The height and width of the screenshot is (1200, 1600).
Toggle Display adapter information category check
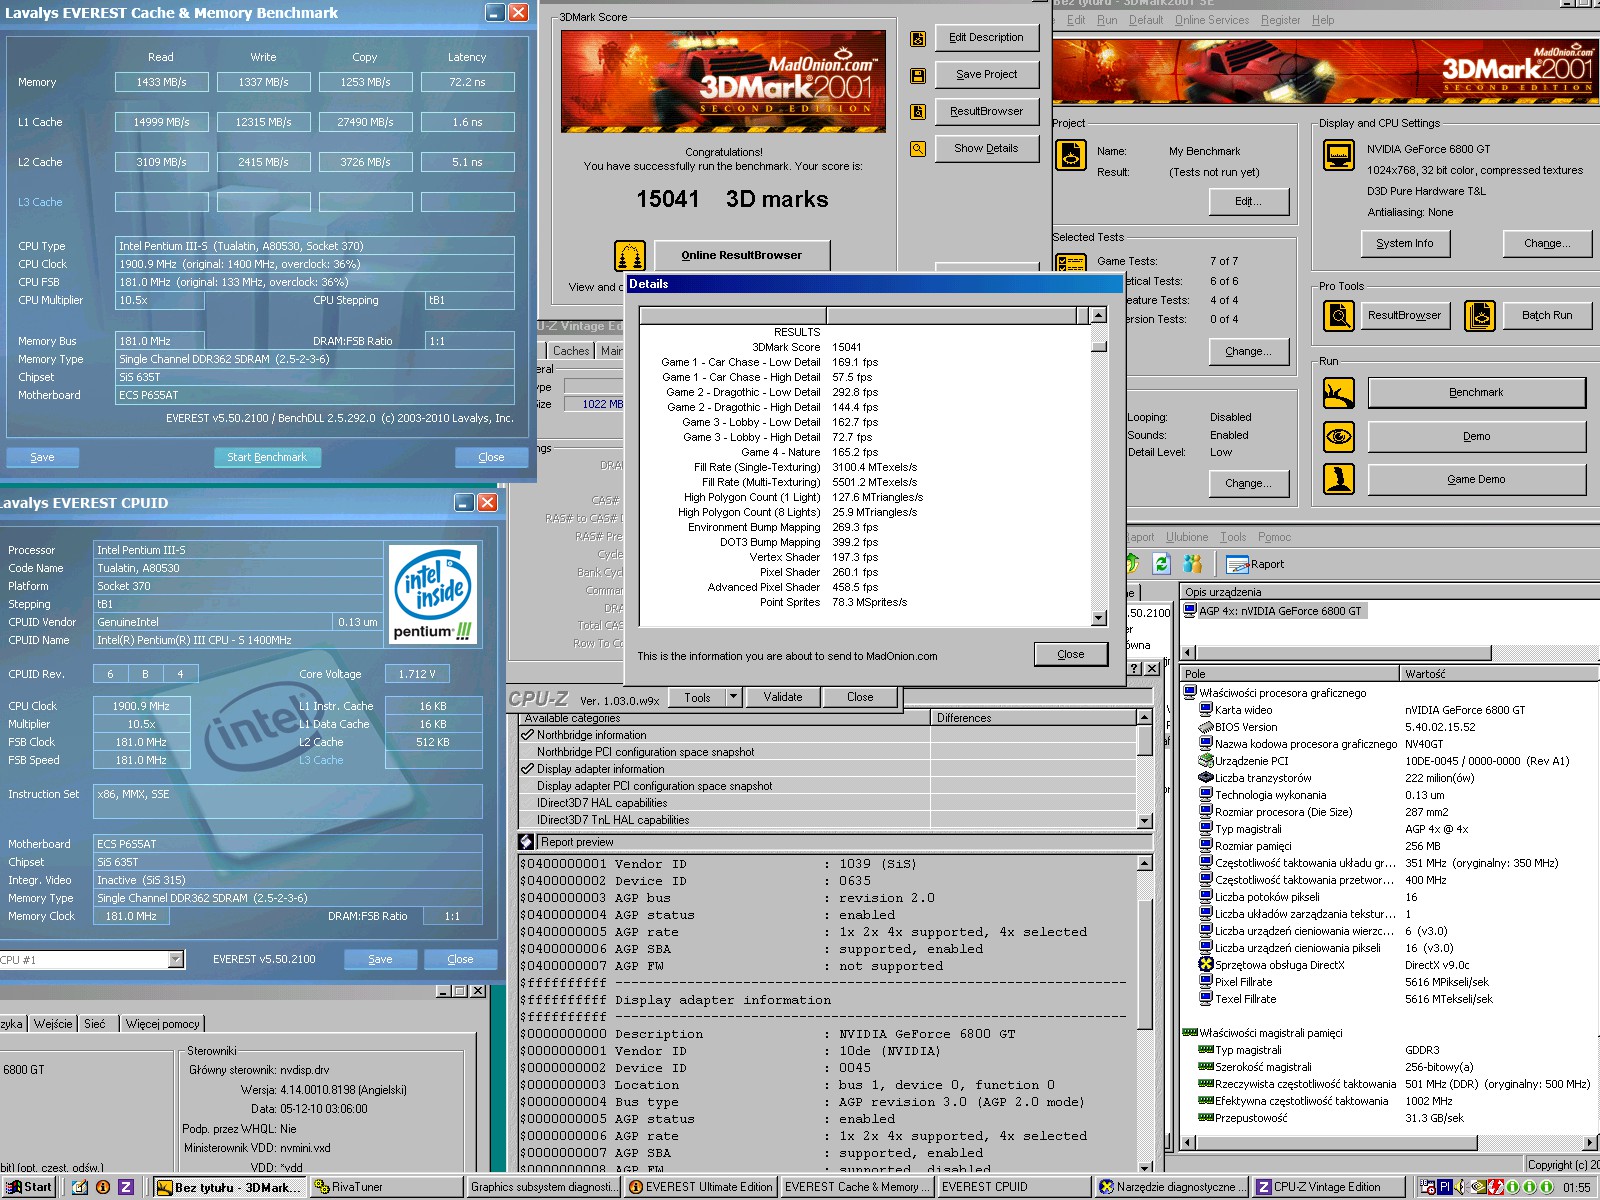[527, 769]
